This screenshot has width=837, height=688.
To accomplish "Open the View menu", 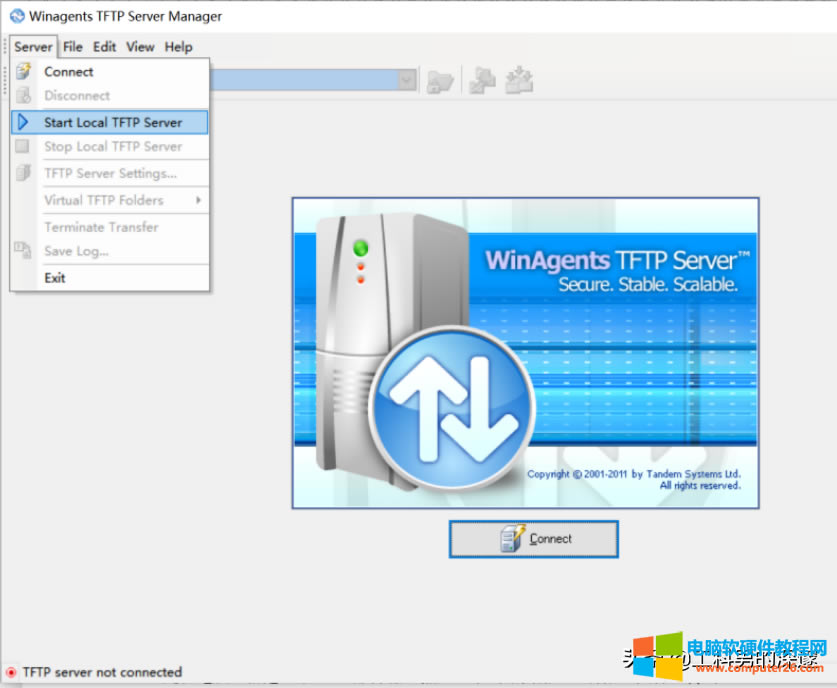I will 140,47.
